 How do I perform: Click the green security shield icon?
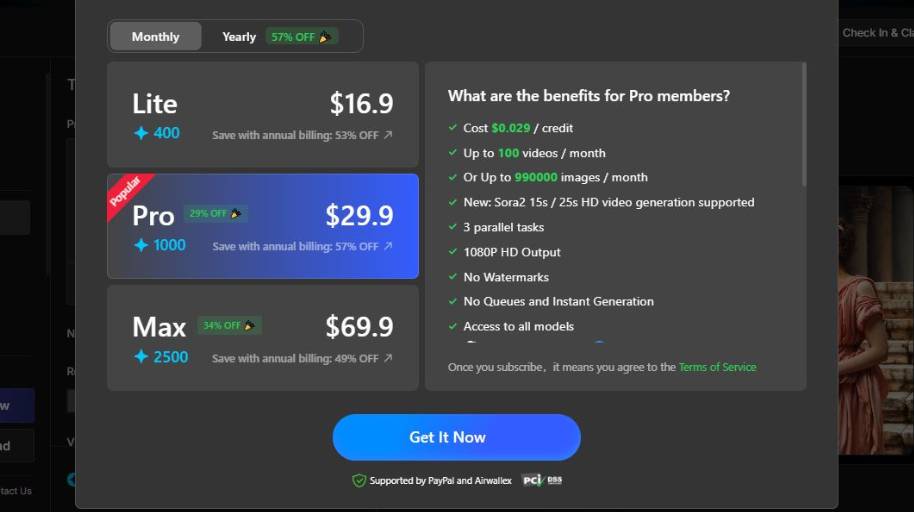tap(359, 481)
